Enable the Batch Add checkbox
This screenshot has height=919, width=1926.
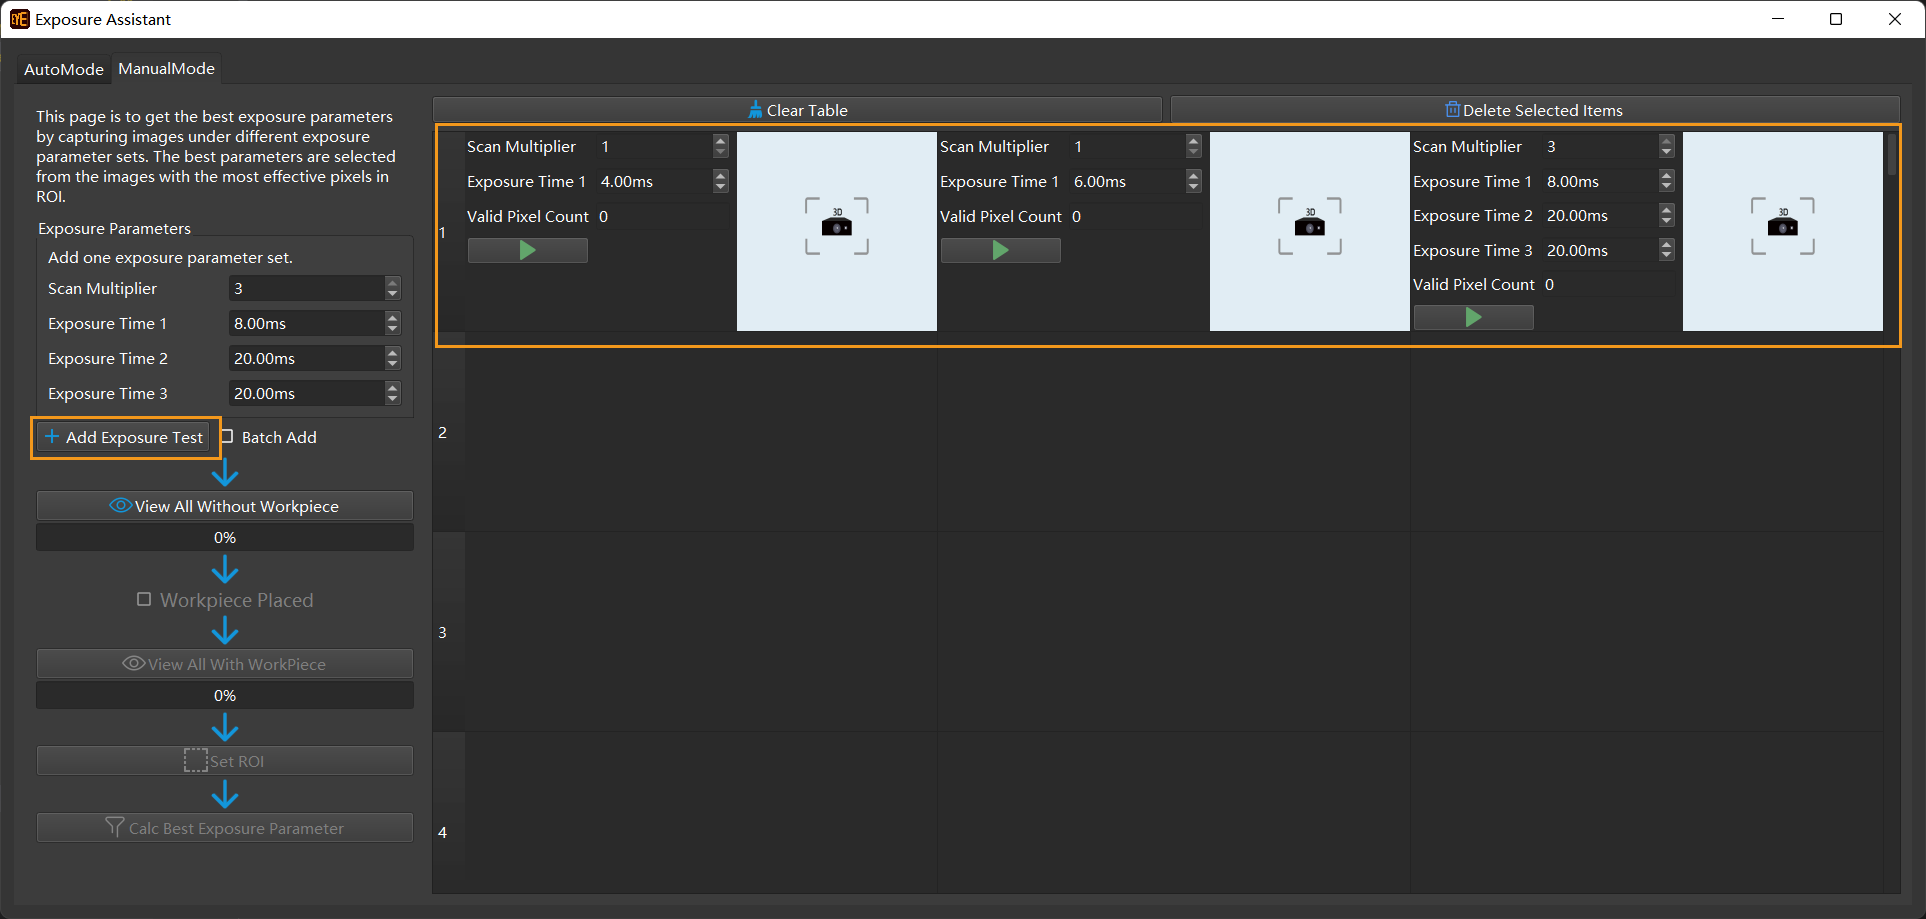(x=227, y=437)
